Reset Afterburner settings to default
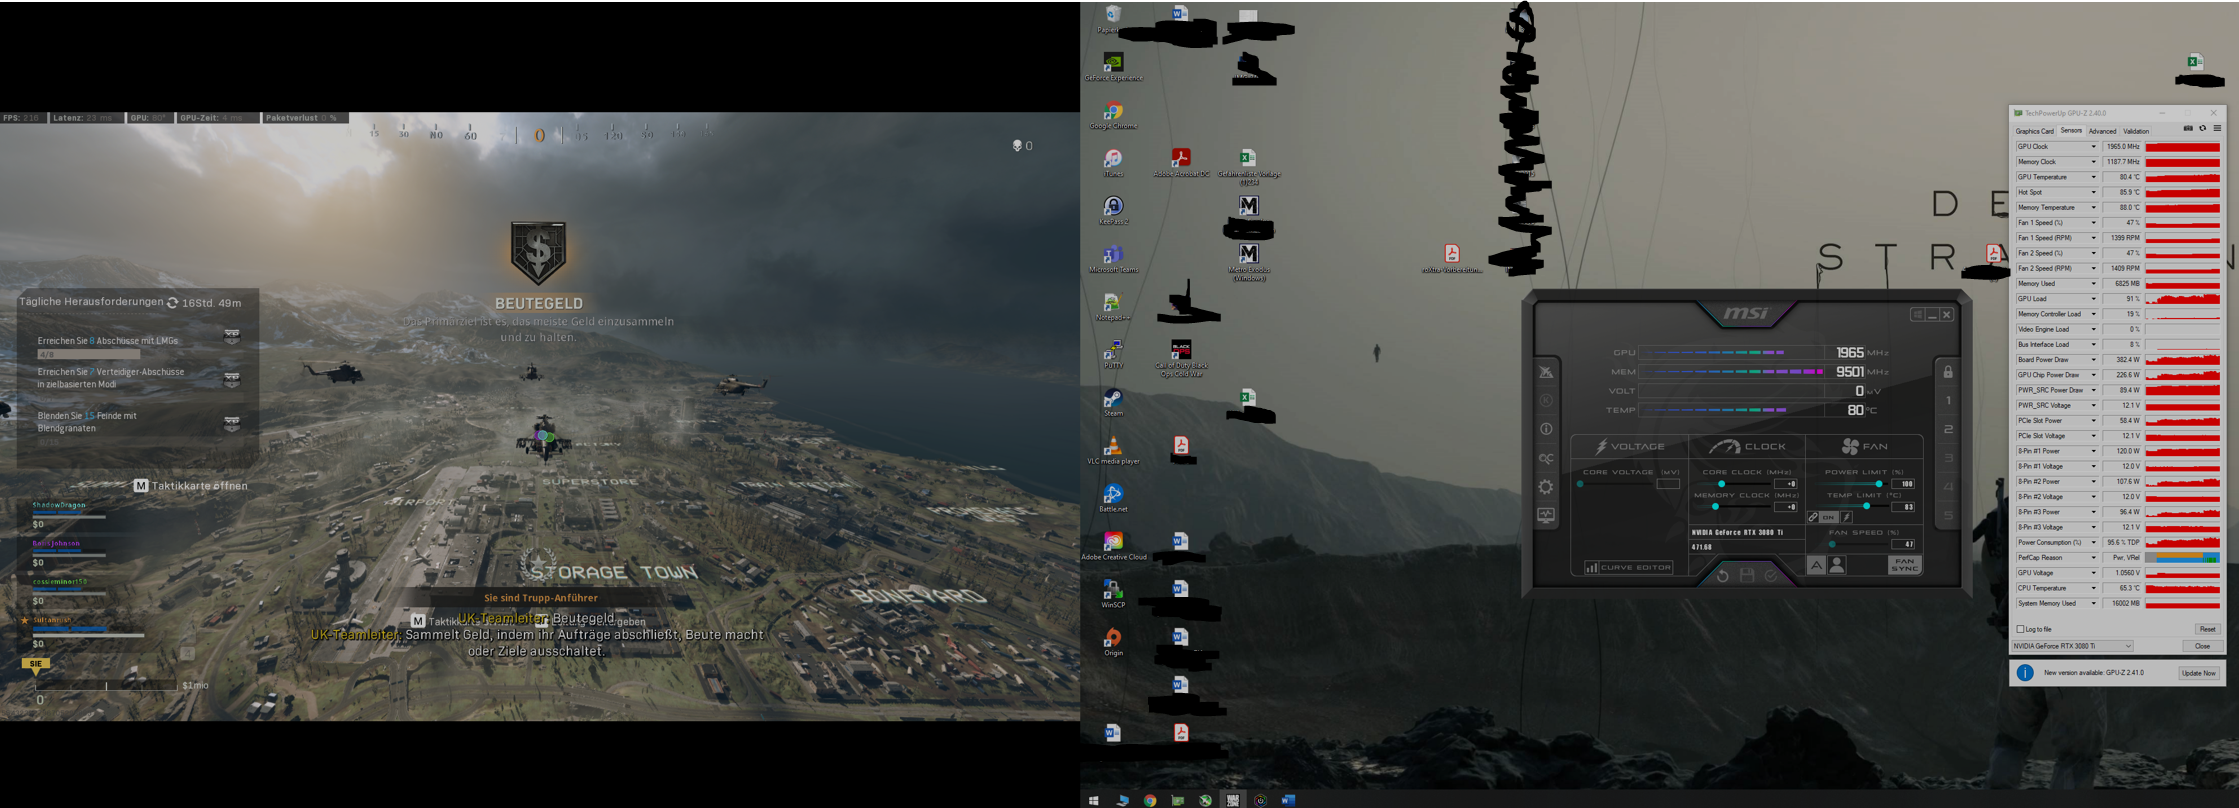The image size is (2239, 808). (x=1723, y=576)
